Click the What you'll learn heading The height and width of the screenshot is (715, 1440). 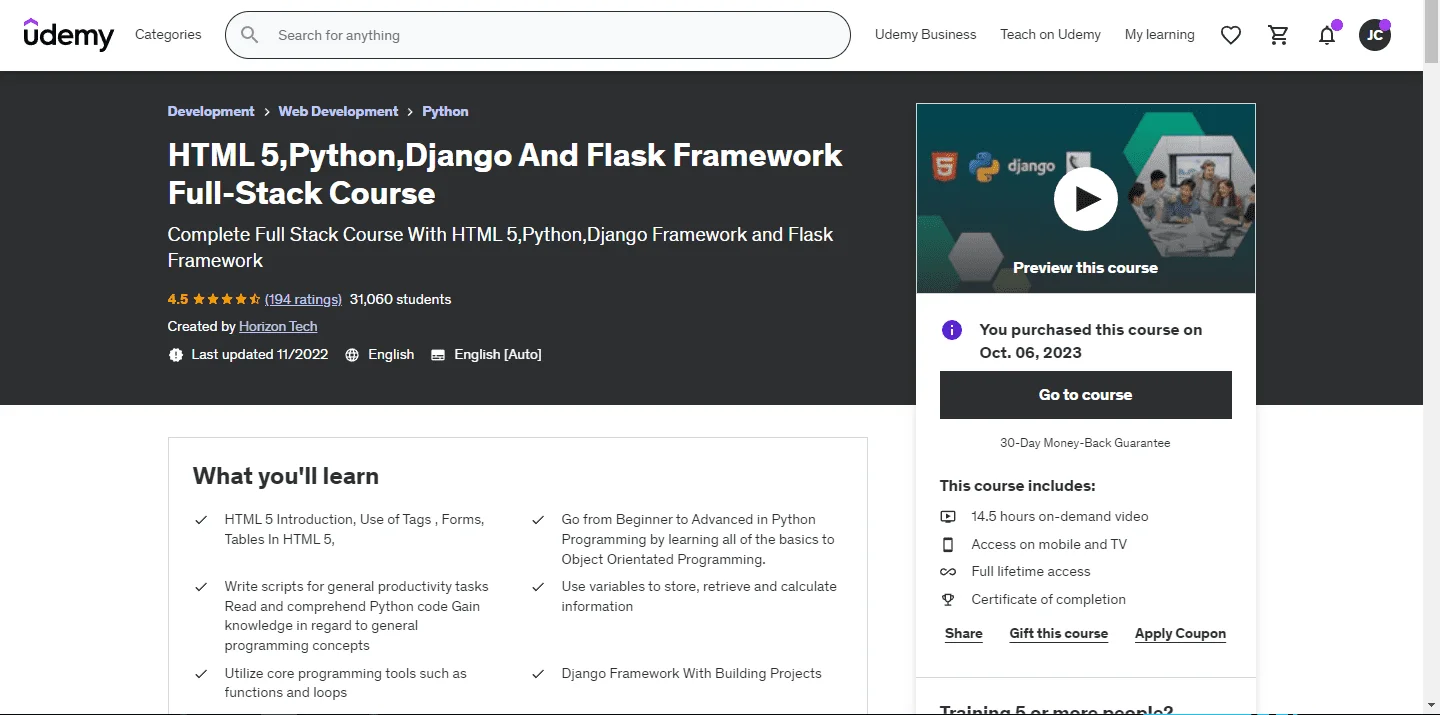[286, 476]
